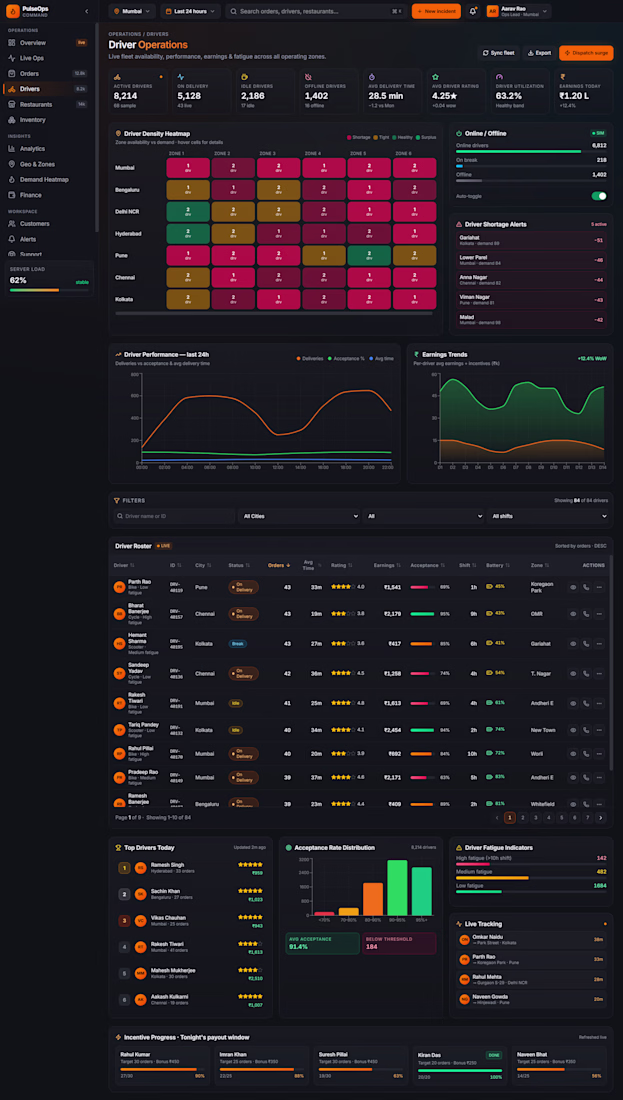Click the Driver name or ID filter field
This screenshot has width=623, height=1100.
click(174, 516)
